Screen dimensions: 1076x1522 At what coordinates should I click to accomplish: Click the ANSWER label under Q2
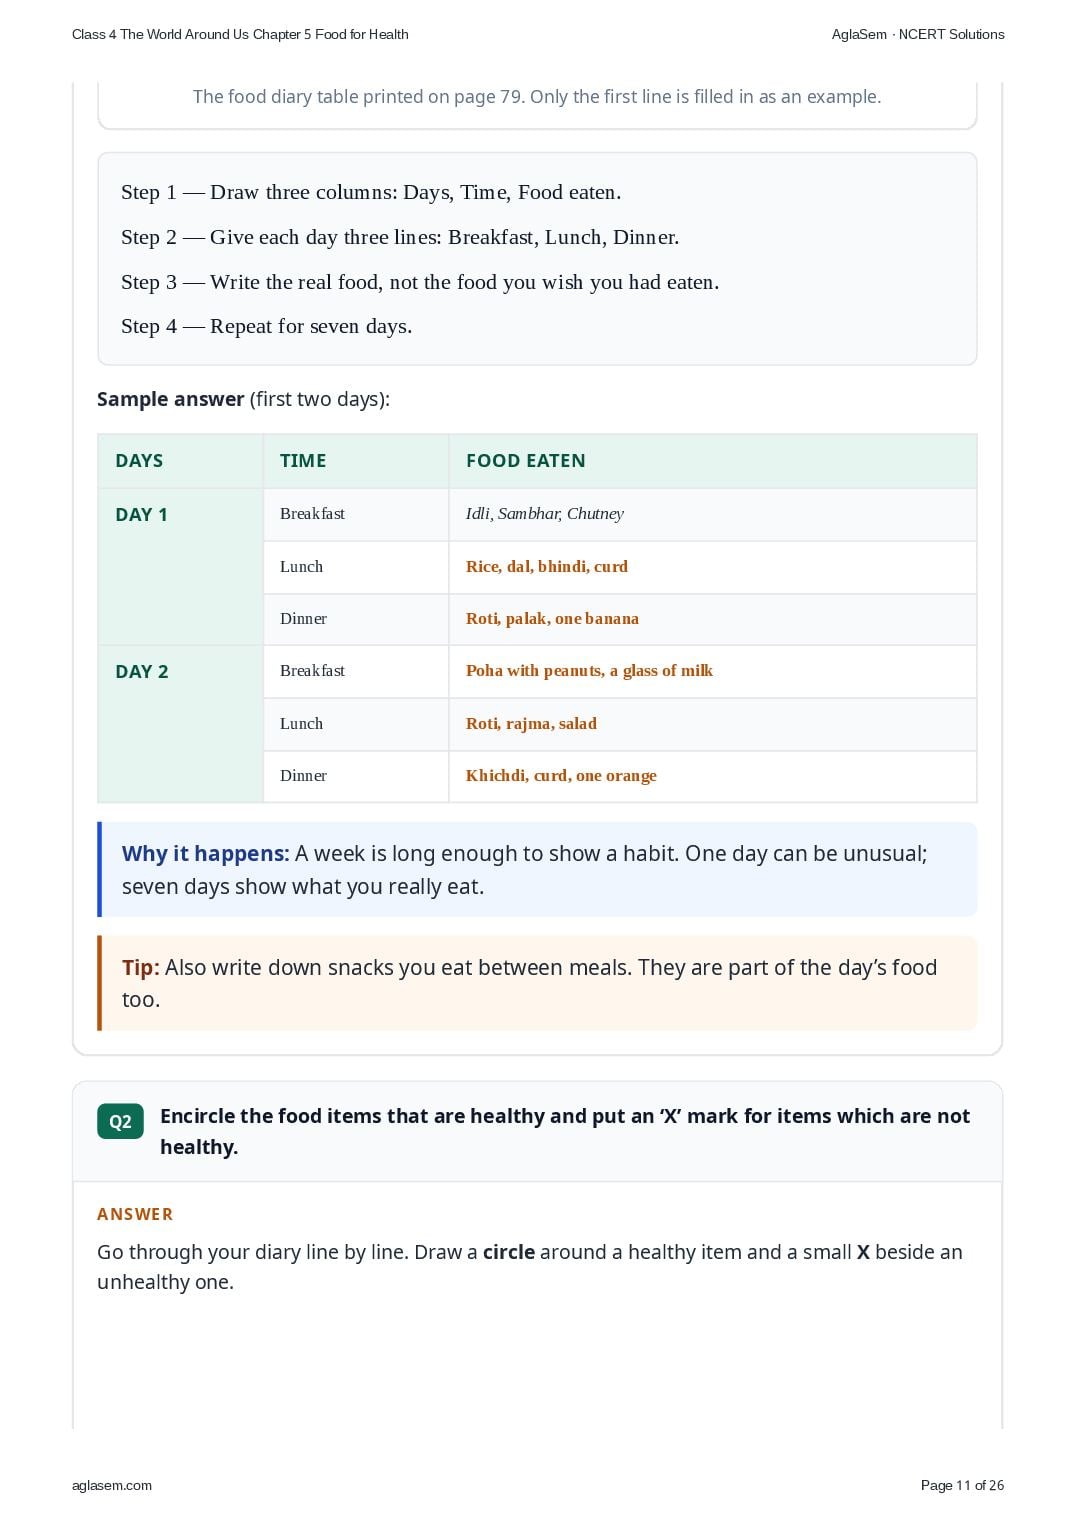[x=135, y=1214]
